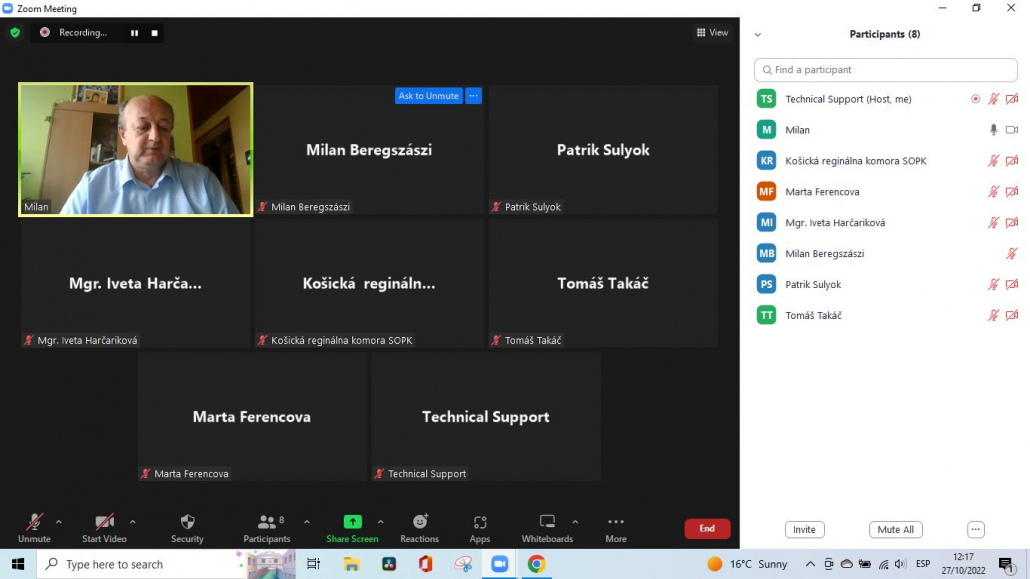Viewport: 1030px width, 579px height.
Task: Open the View layout menu
Action: (712, 33)
